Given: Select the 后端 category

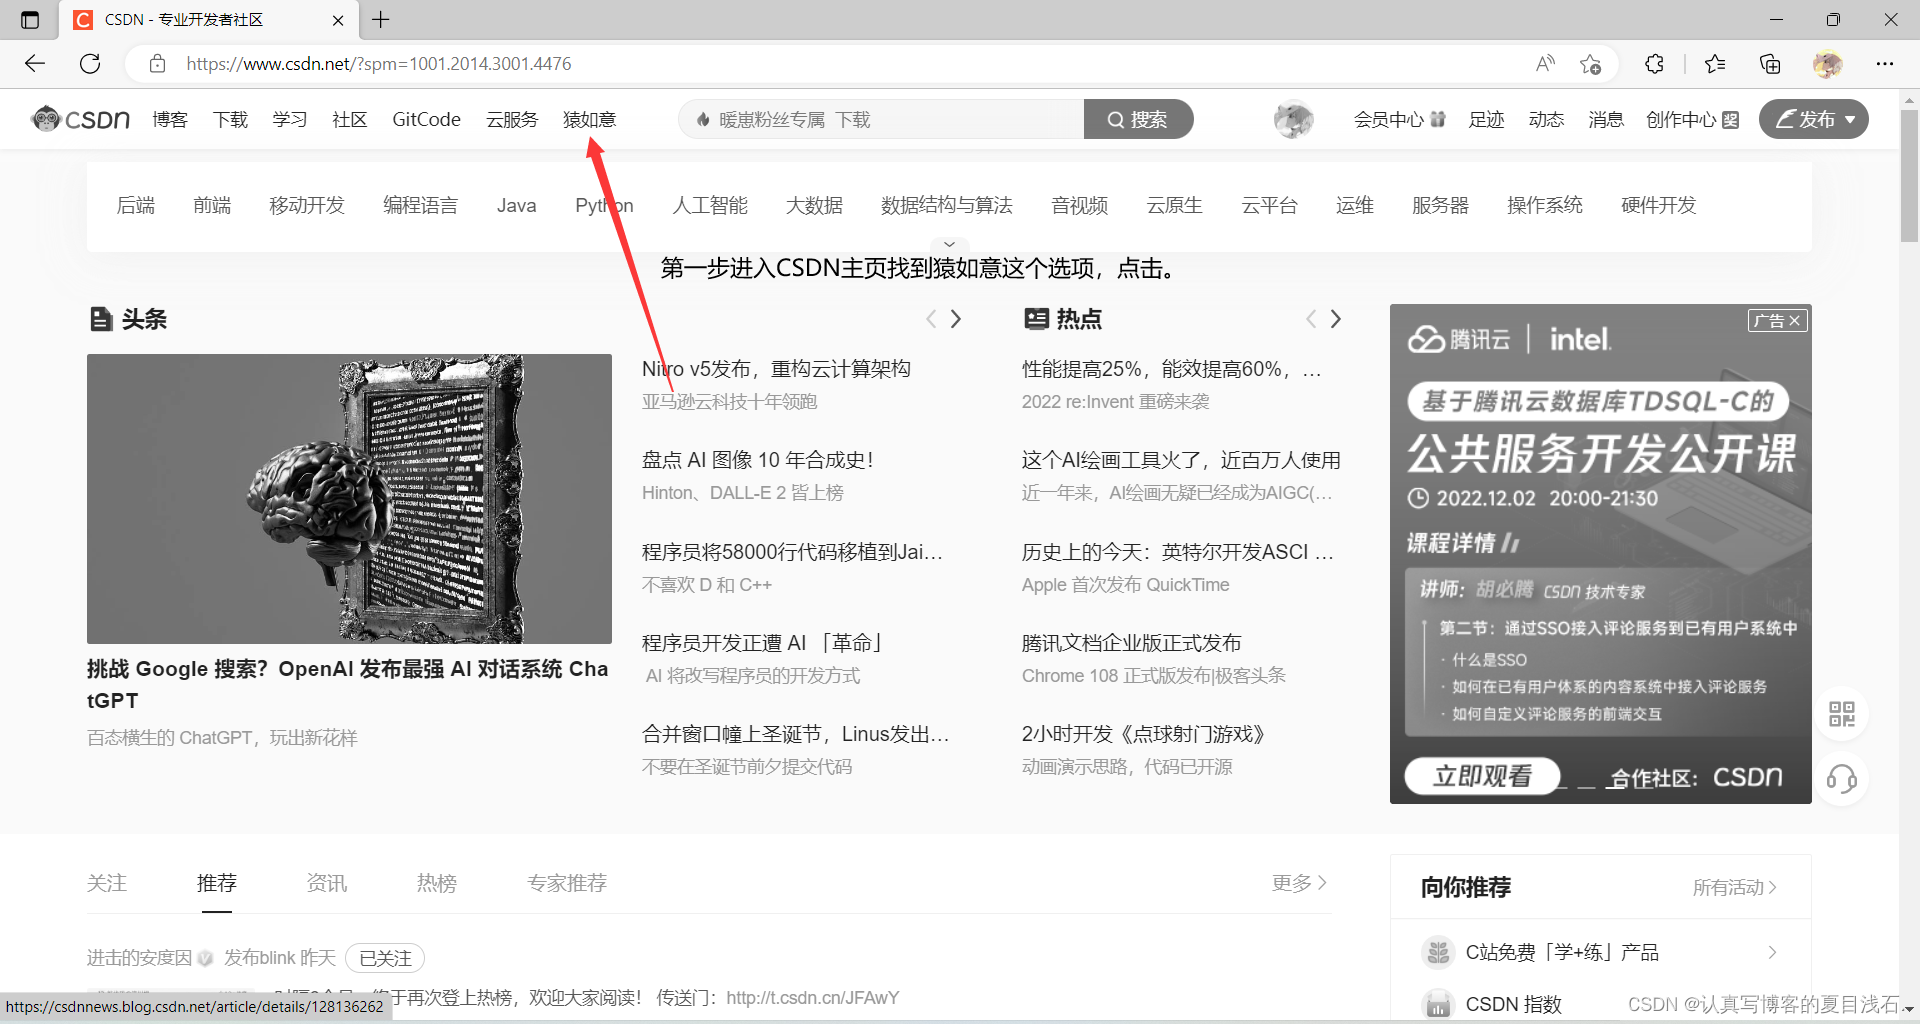Looking at the screenshot, I should (136, 205).
